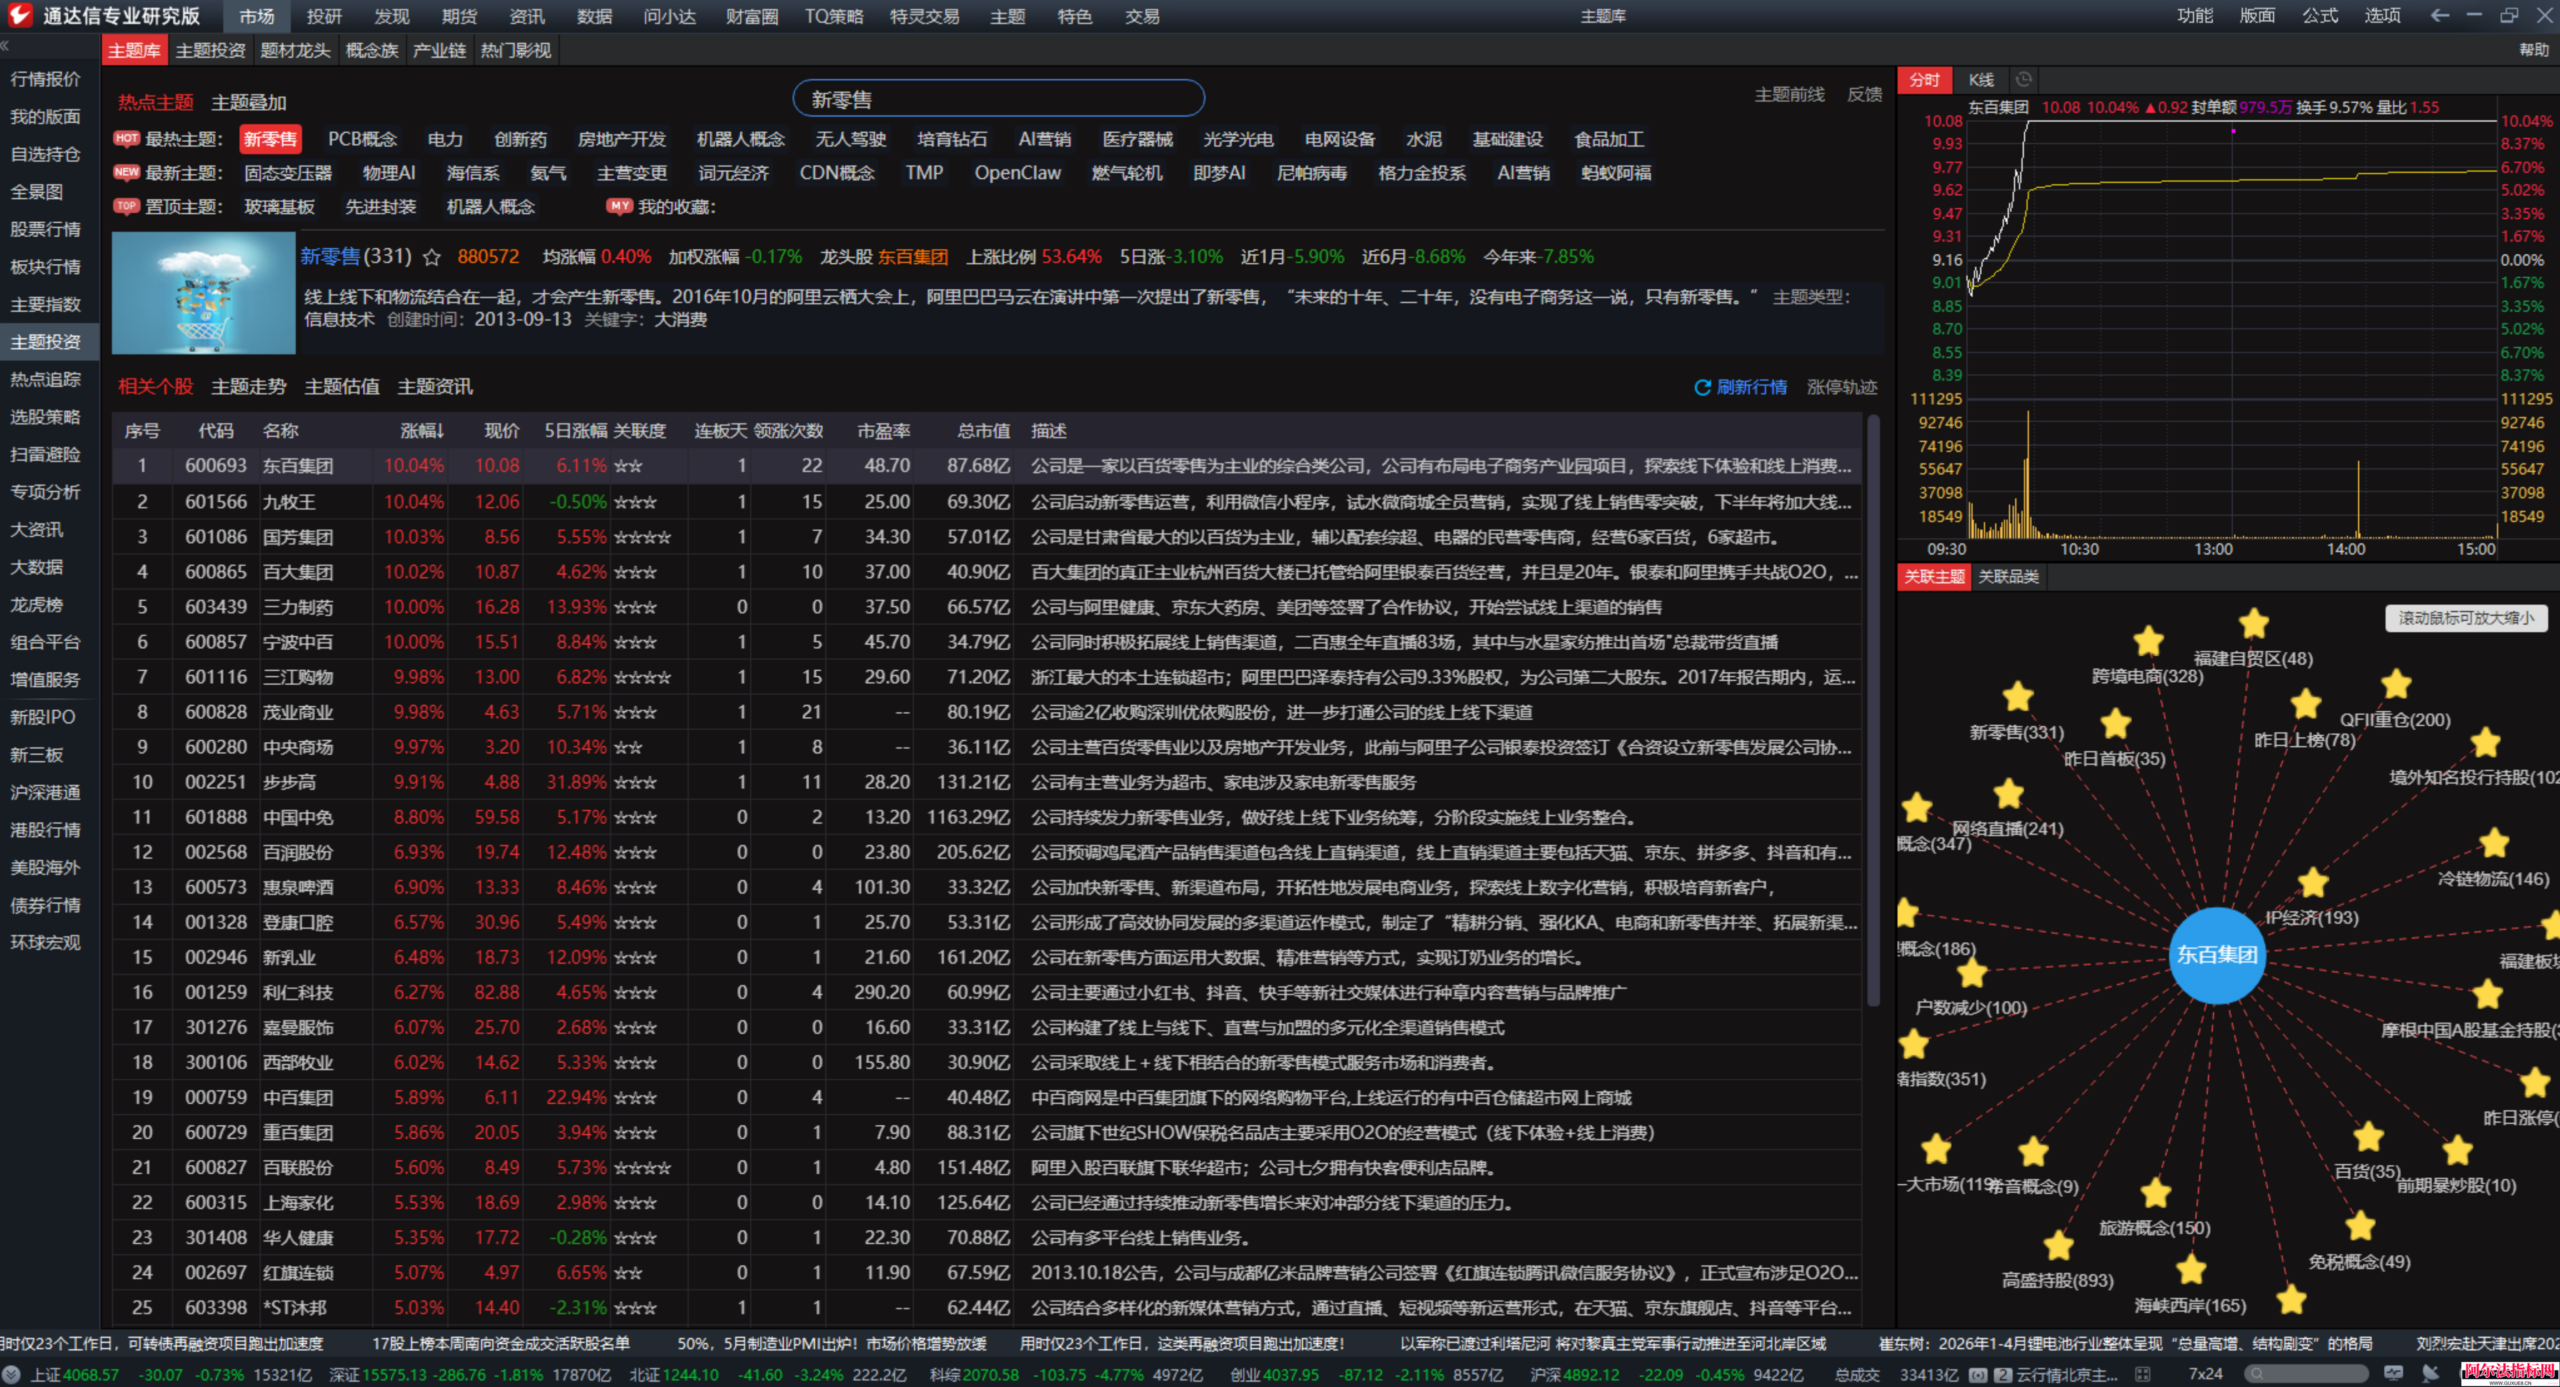Collapse the left sidebar with the double-chevron
The width and height of the screenshot is (2560, 1387).
pos(5,45)
